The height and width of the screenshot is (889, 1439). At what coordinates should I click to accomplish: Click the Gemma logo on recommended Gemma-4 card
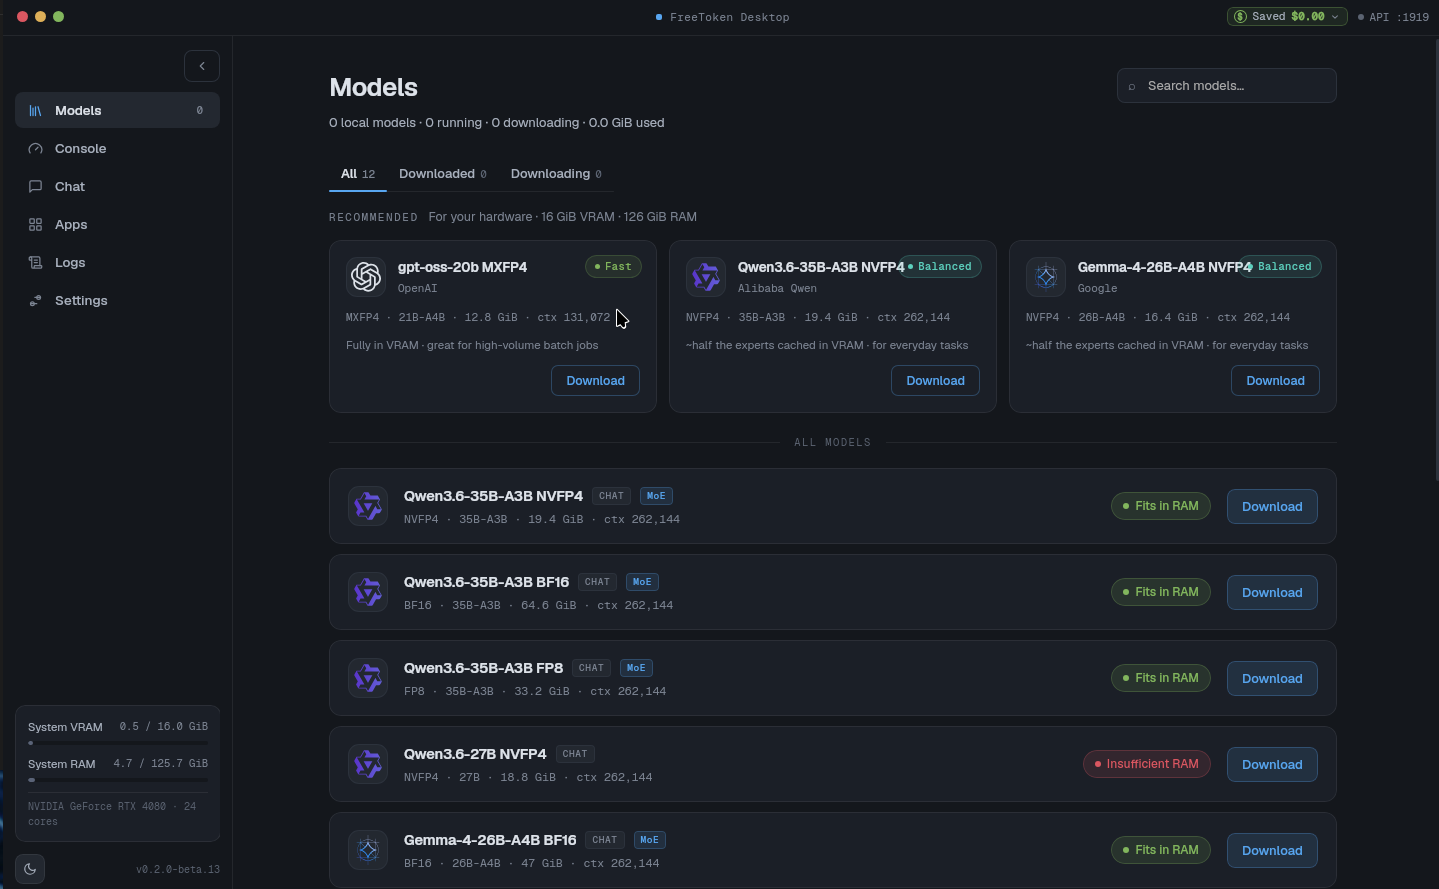(x=1046, y=277)
